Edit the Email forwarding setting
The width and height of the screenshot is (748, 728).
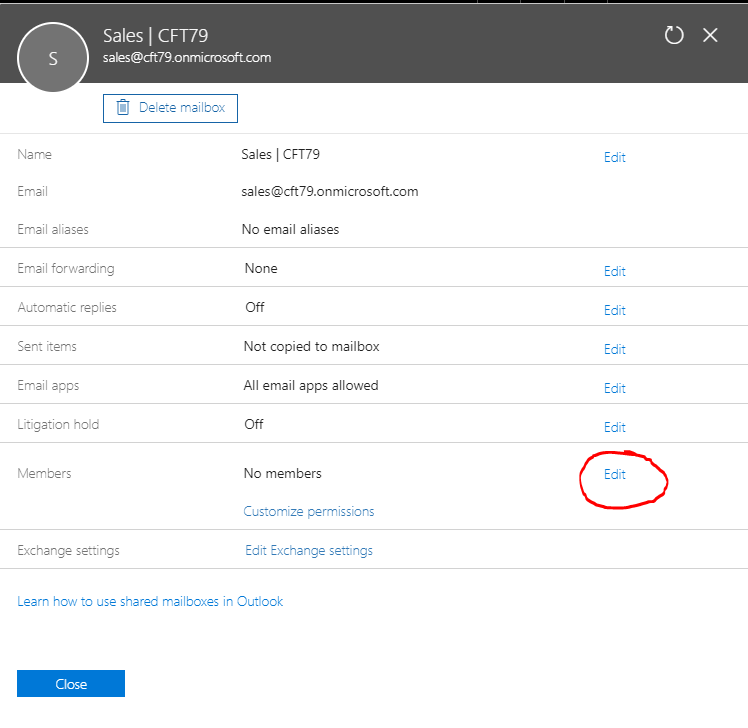pos(614,271)
